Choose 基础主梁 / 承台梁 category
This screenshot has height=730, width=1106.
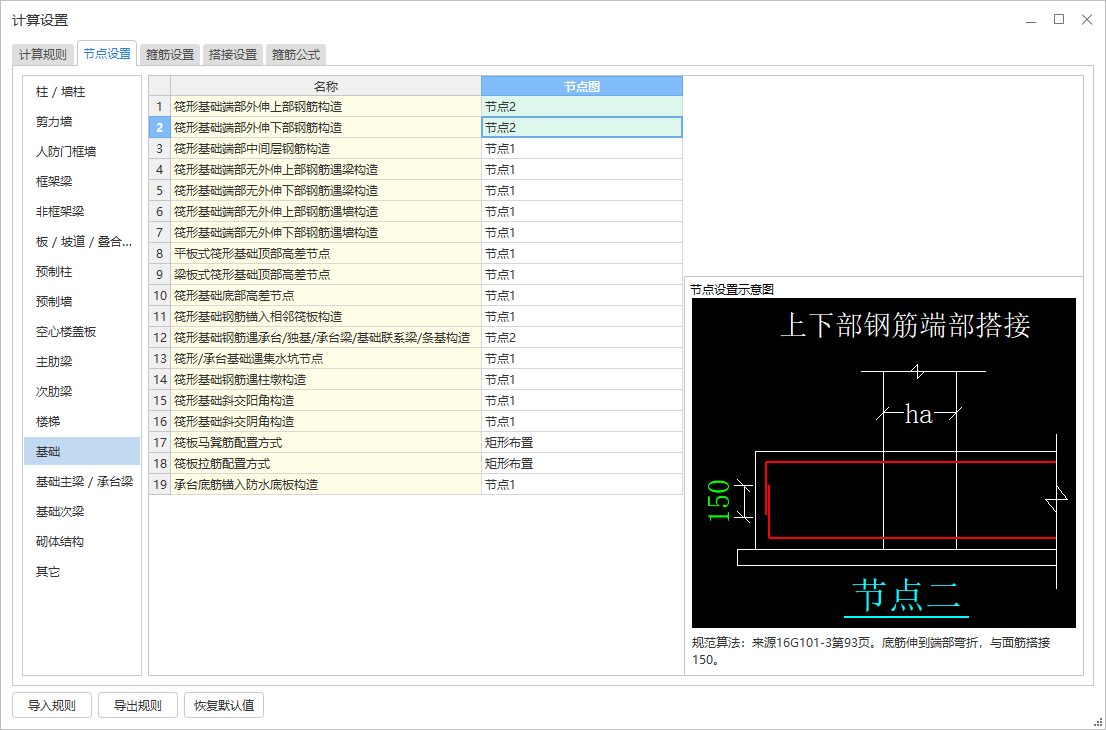coord(82,482)
